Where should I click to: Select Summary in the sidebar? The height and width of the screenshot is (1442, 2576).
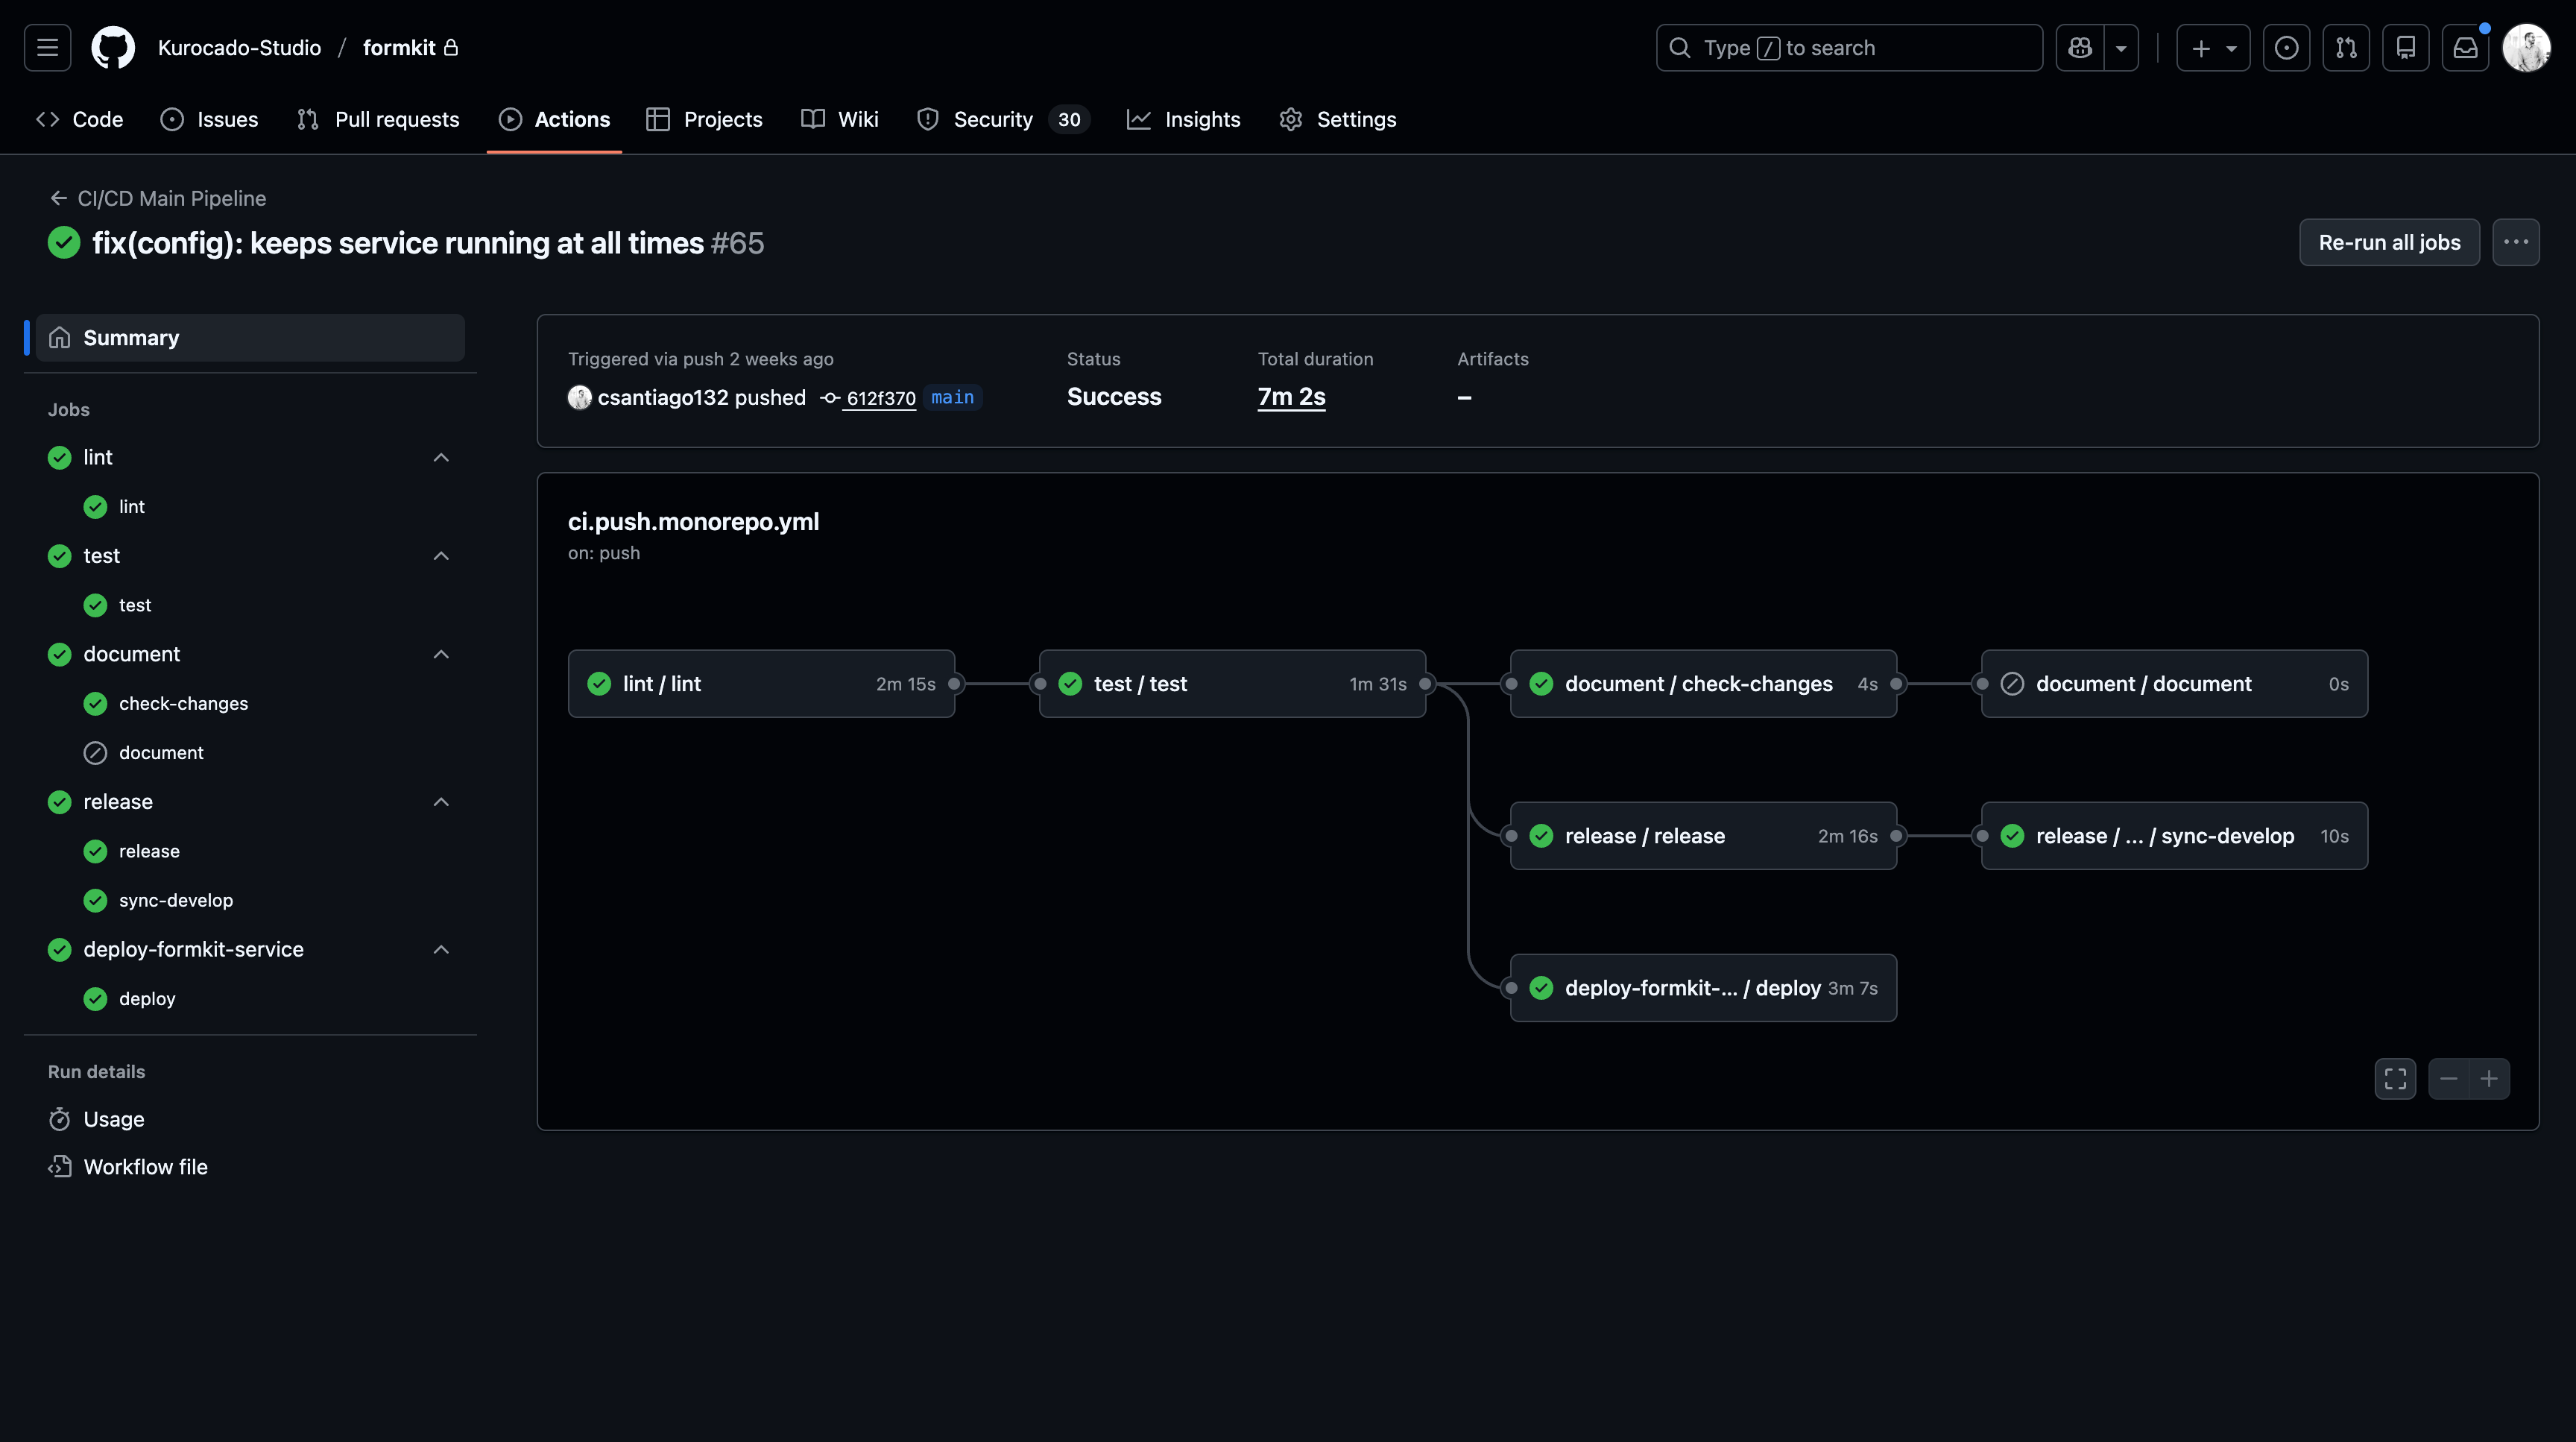tap(250, 337)
